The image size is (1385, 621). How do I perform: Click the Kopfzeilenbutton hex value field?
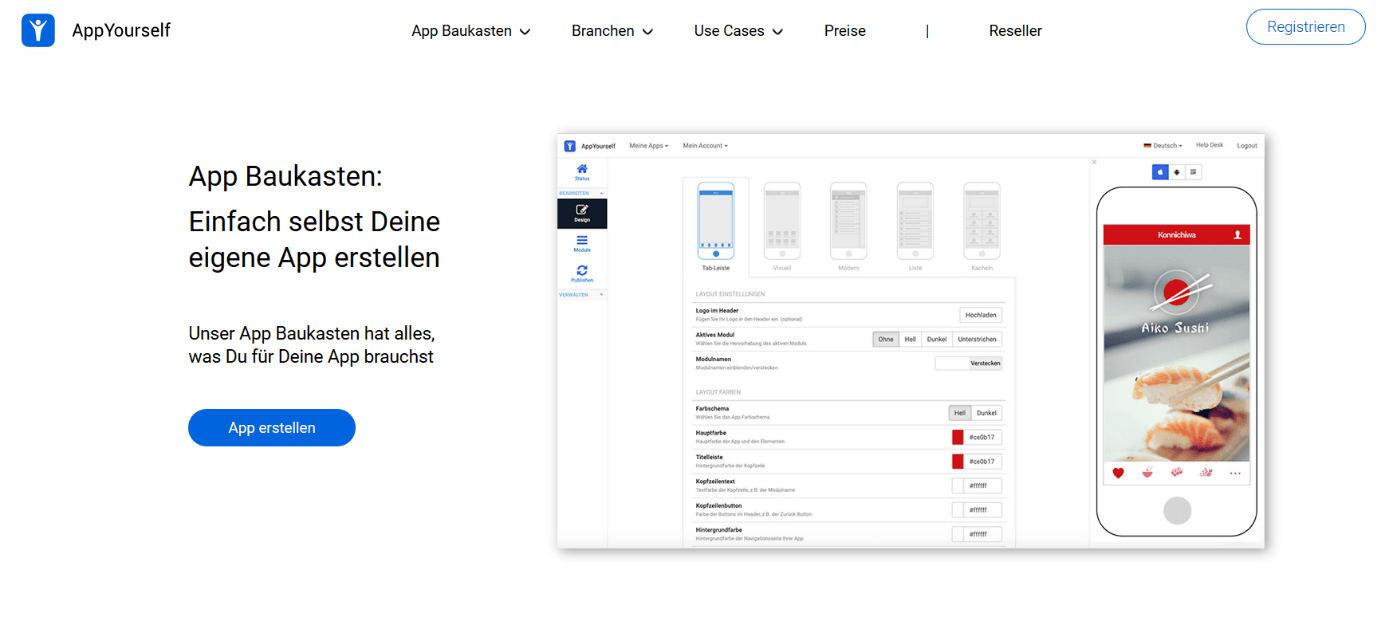(983, 510)
